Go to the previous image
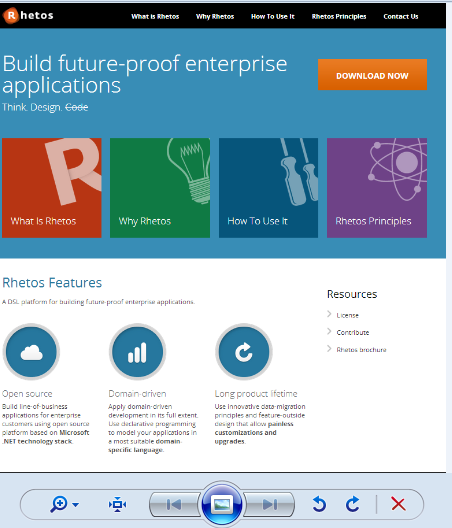 tap(174, 504)
